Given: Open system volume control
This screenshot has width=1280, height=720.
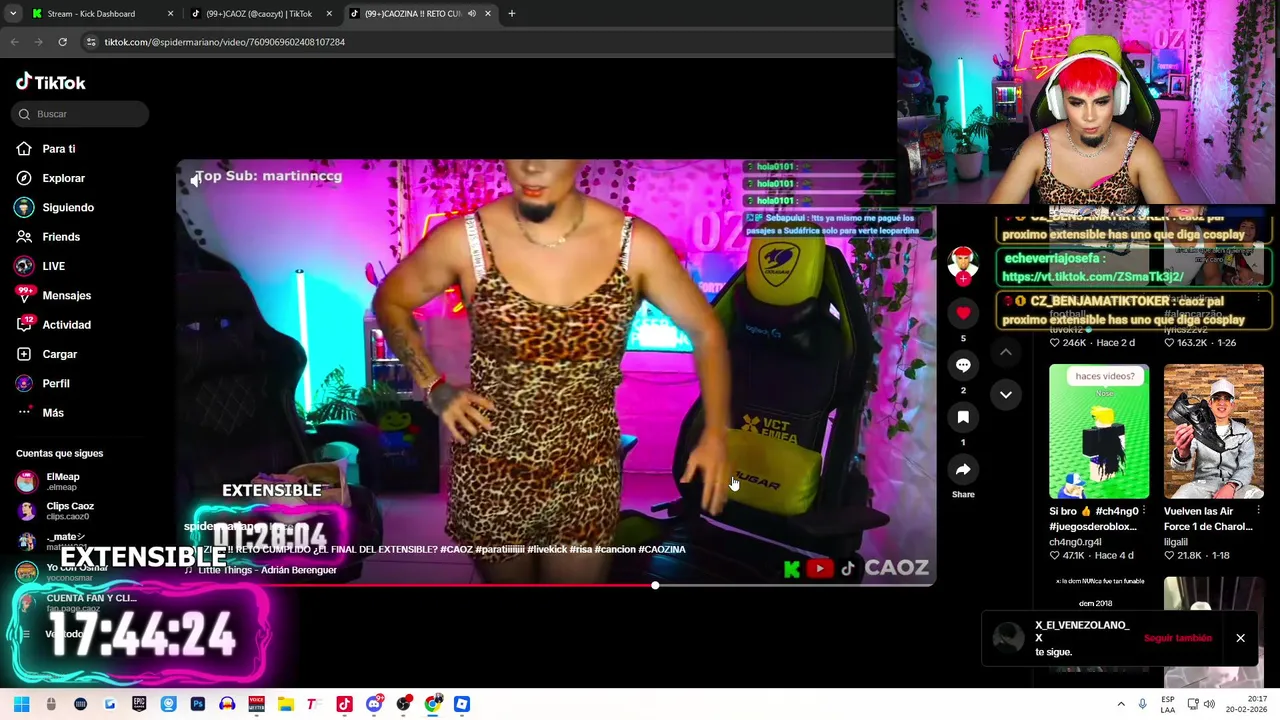Looking at the screenshot, I should point(1209,704).
